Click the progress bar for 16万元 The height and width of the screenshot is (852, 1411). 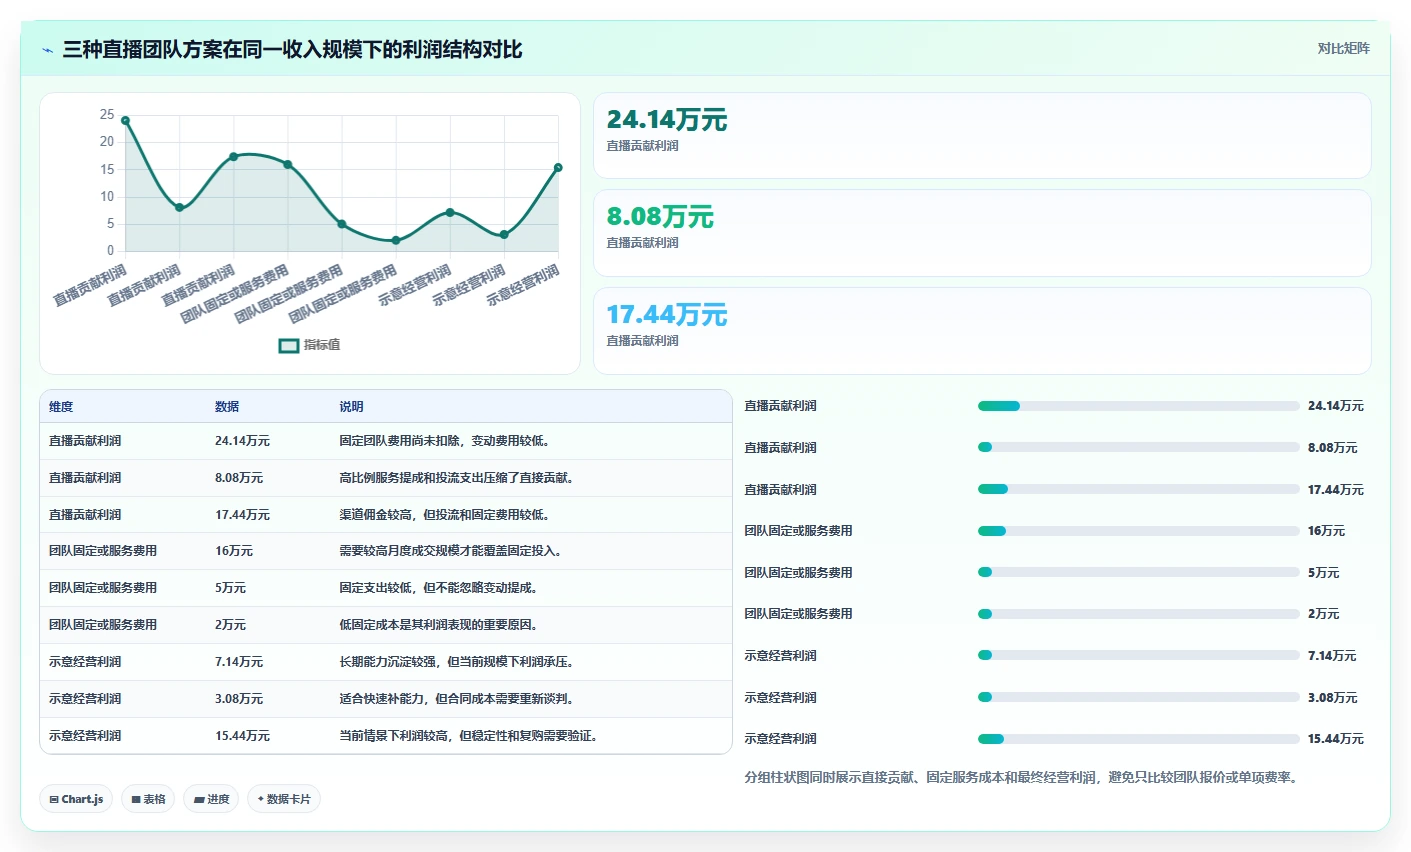(x=1138, y=531)
